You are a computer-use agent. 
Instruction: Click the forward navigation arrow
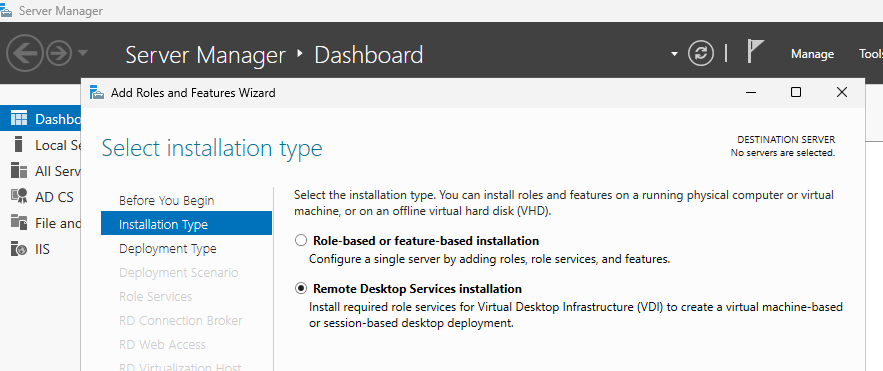[x=59, y=53]
